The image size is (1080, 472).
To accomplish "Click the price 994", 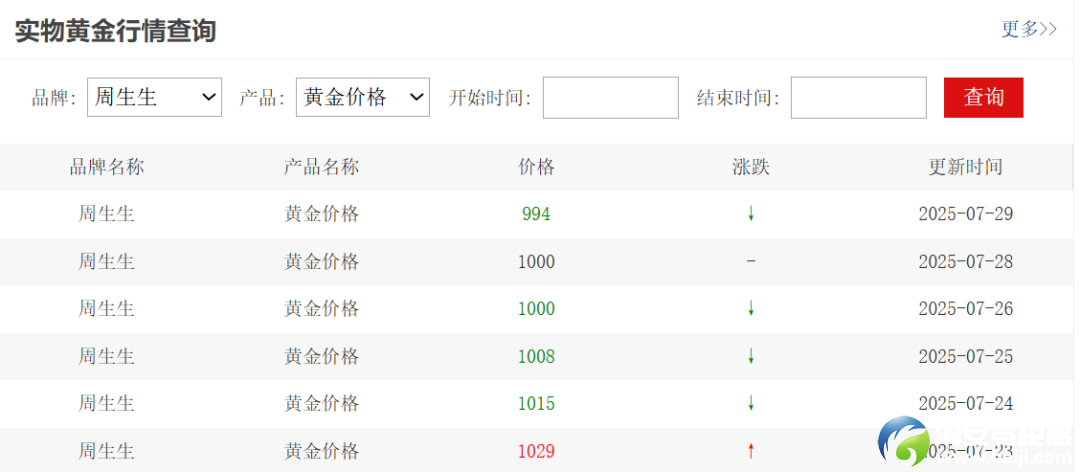I will click(x=537, y=214).
